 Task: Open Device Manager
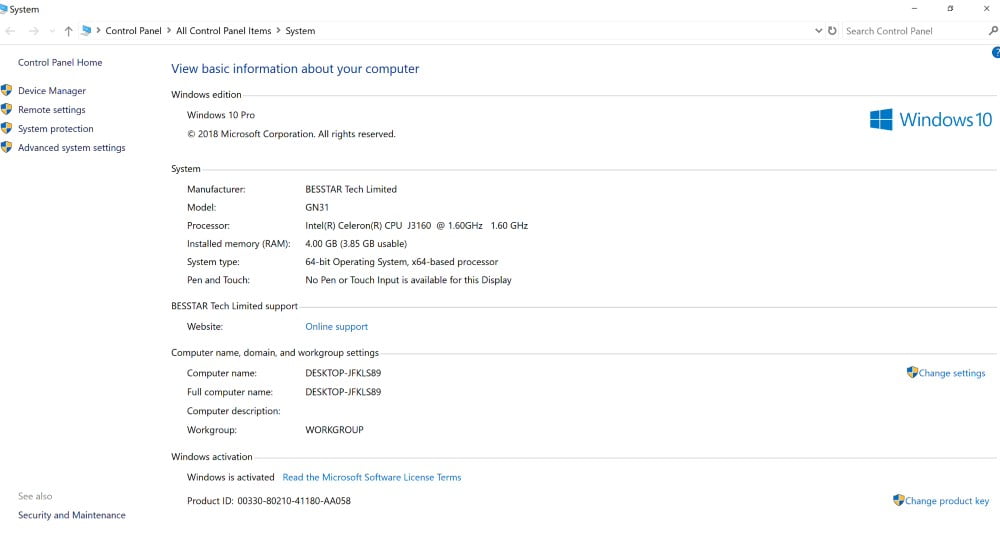tap(52, 91)
